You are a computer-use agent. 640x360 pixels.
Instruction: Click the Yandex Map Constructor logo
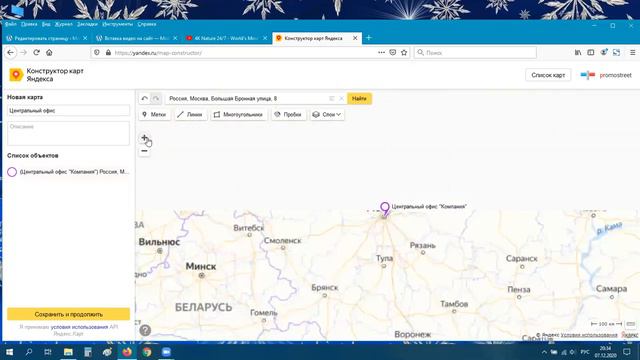coord(16,75)
